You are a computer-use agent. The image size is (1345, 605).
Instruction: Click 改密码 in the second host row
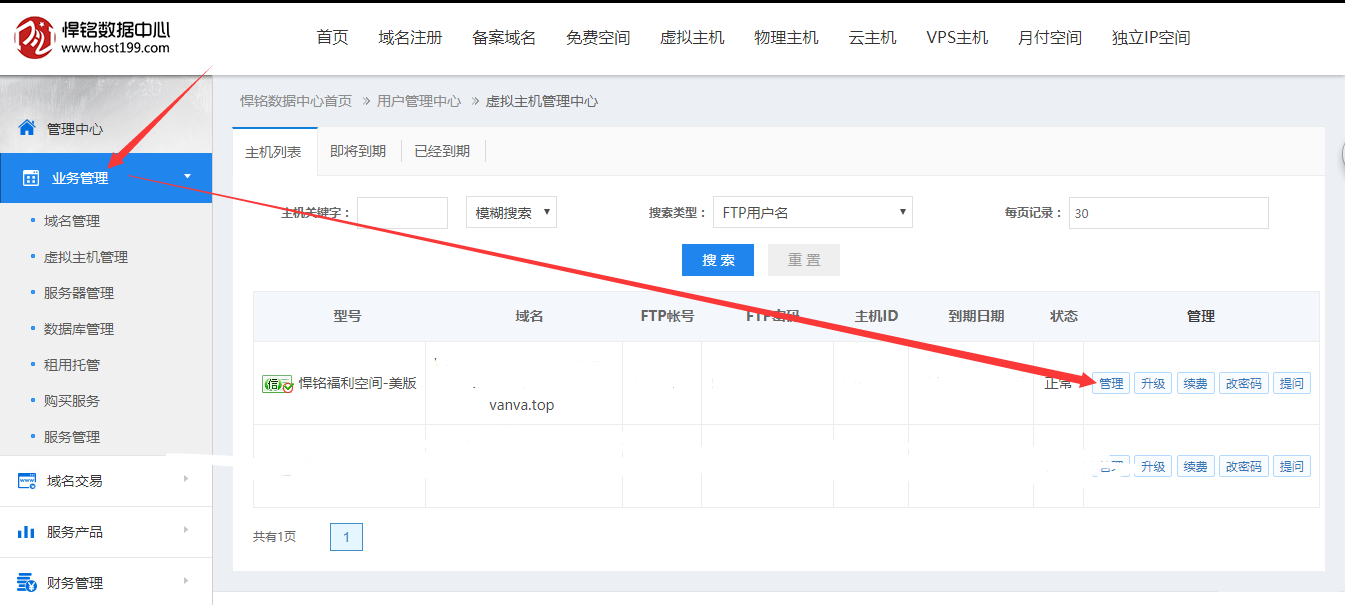click(x=1244, y=466)
